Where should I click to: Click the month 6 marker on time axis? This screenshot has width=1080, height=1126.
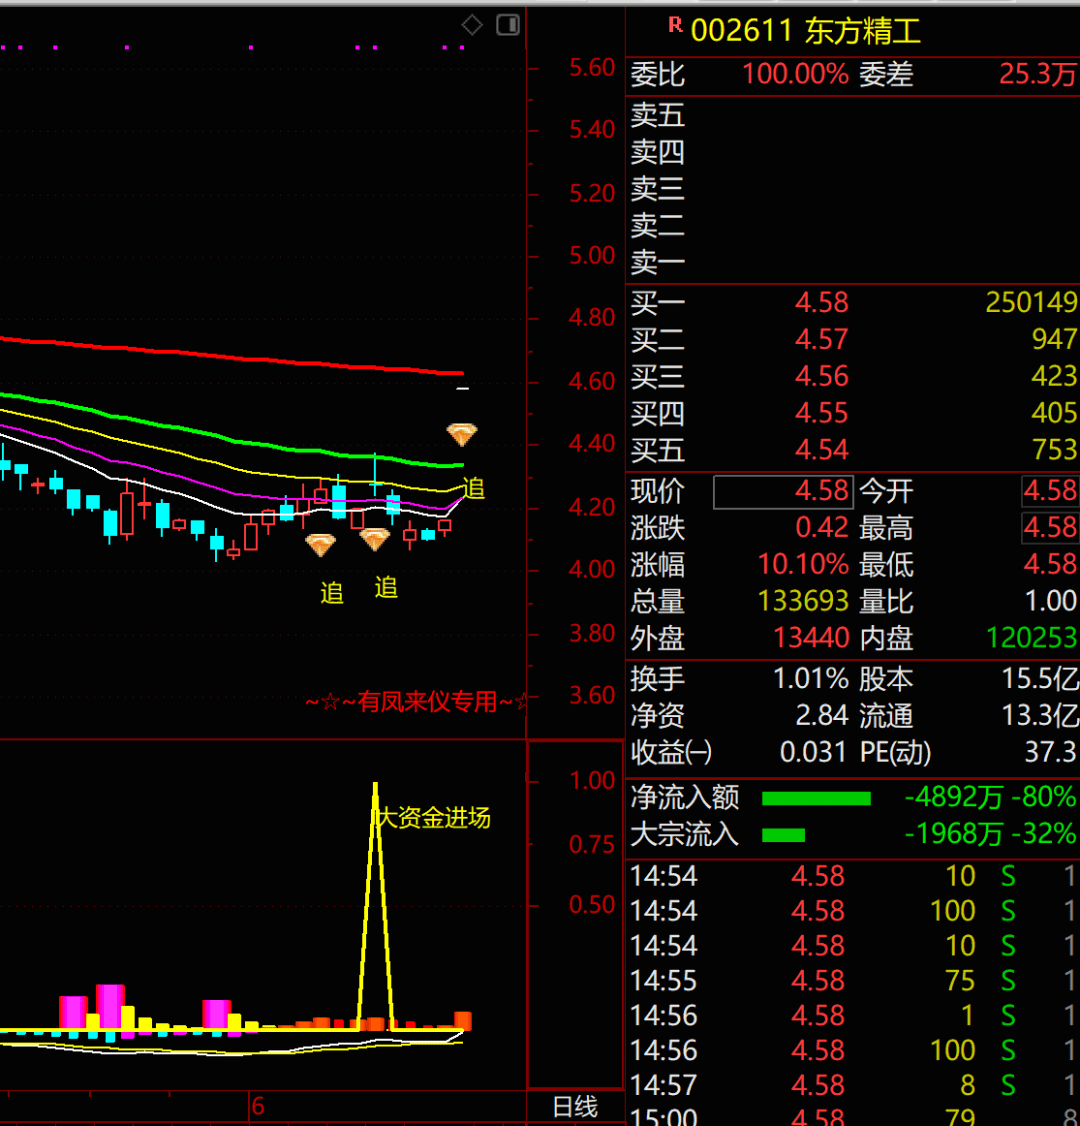(x=258, y=1106)
